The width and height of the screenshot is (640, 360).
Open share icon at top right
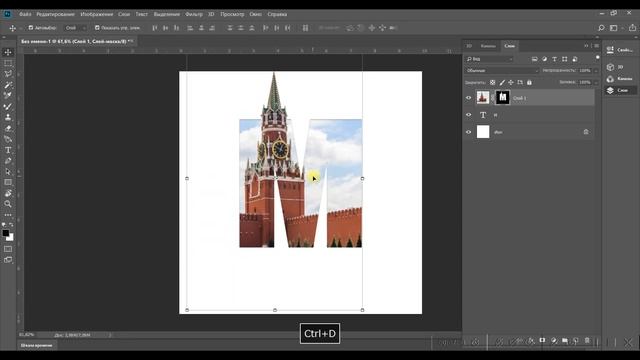[x=632, y=28]
